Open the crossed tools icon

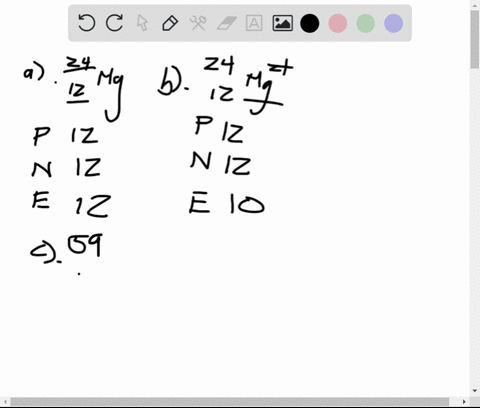pos(198,23)
